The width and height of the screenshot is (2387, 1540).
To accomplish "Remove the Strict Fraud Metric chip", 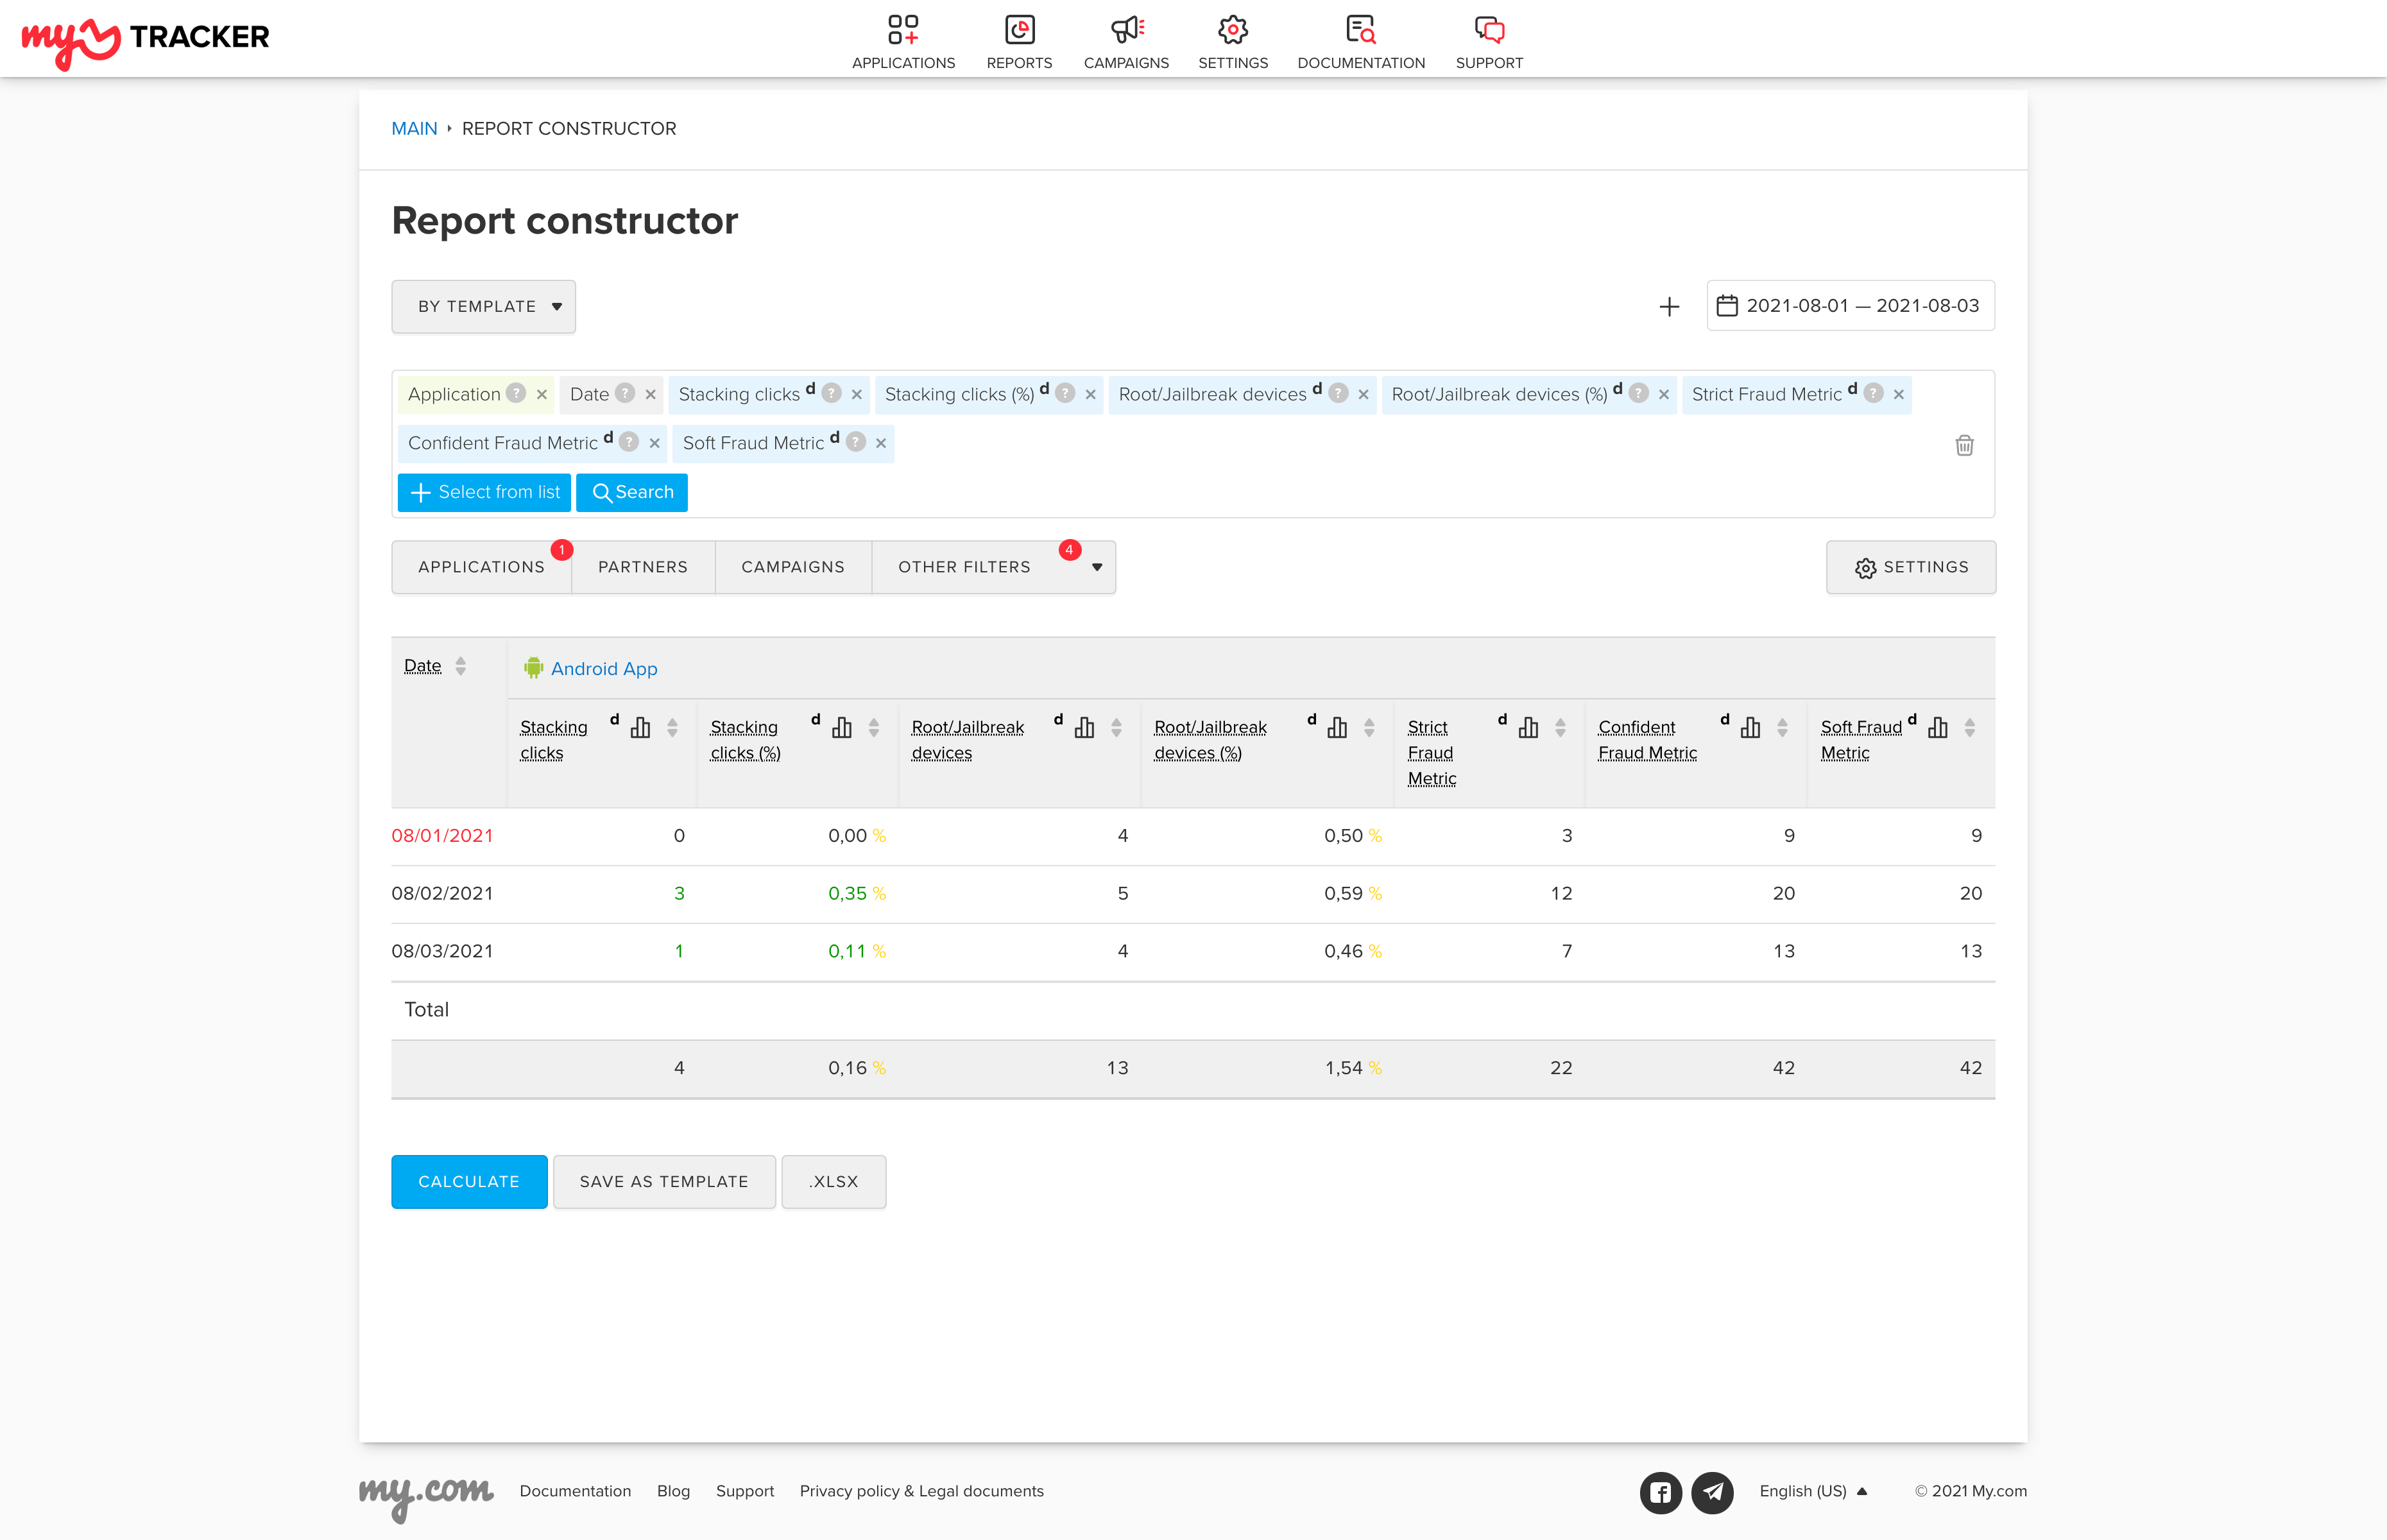I will [x=1898, y=395].
